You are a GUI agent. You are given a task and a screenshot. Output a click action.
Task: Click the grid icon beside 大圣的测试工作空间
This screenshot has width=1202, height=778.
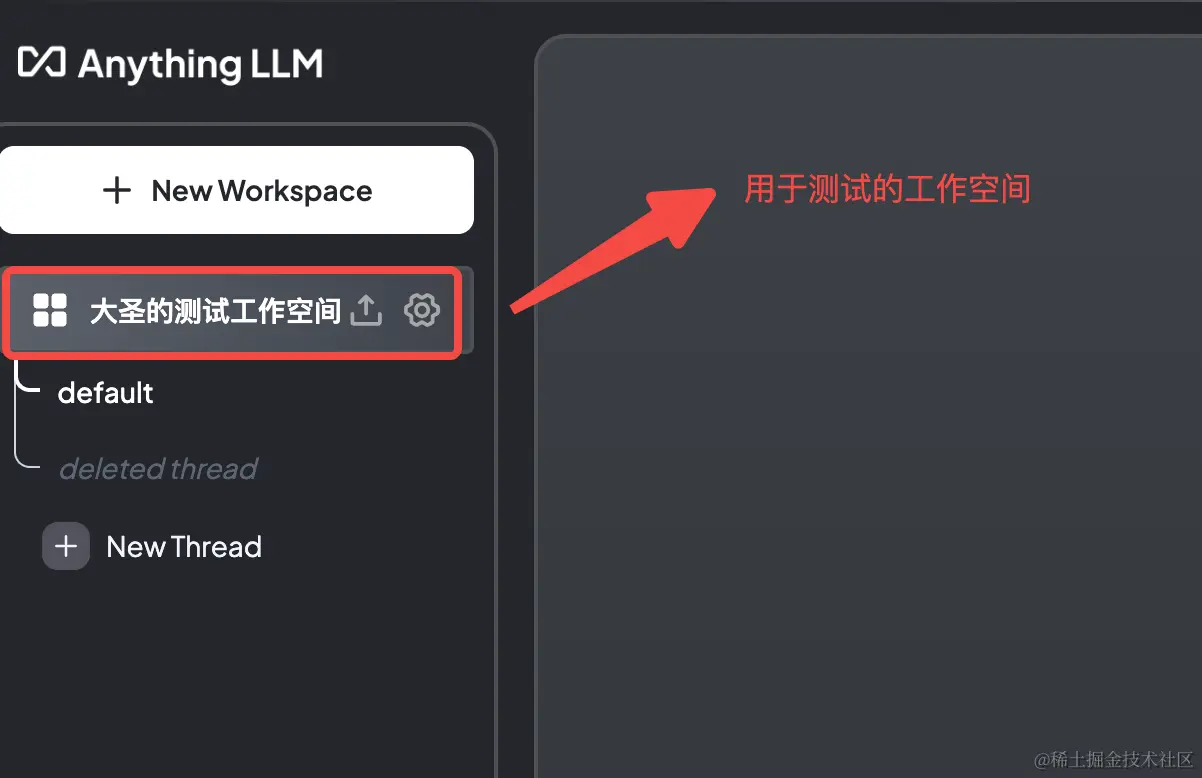pos(49,310)
